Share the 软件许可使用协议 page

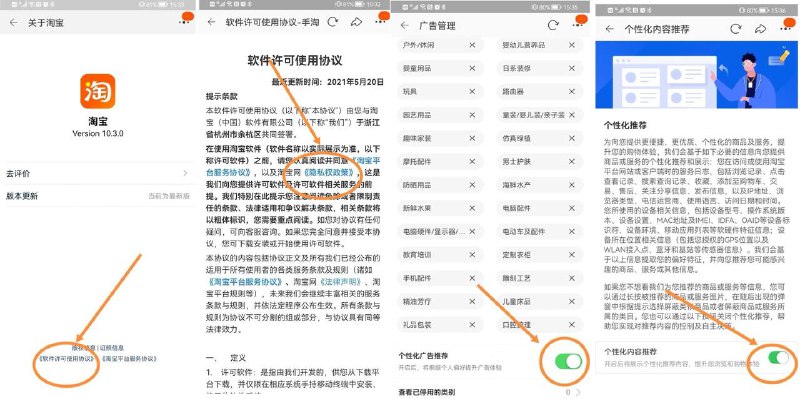coord(356,22)
